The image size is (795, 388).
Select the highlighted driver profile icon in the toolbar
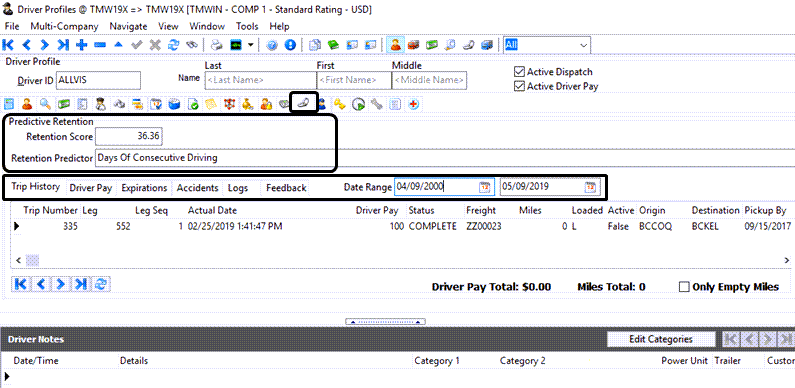(x=395, y=45)
